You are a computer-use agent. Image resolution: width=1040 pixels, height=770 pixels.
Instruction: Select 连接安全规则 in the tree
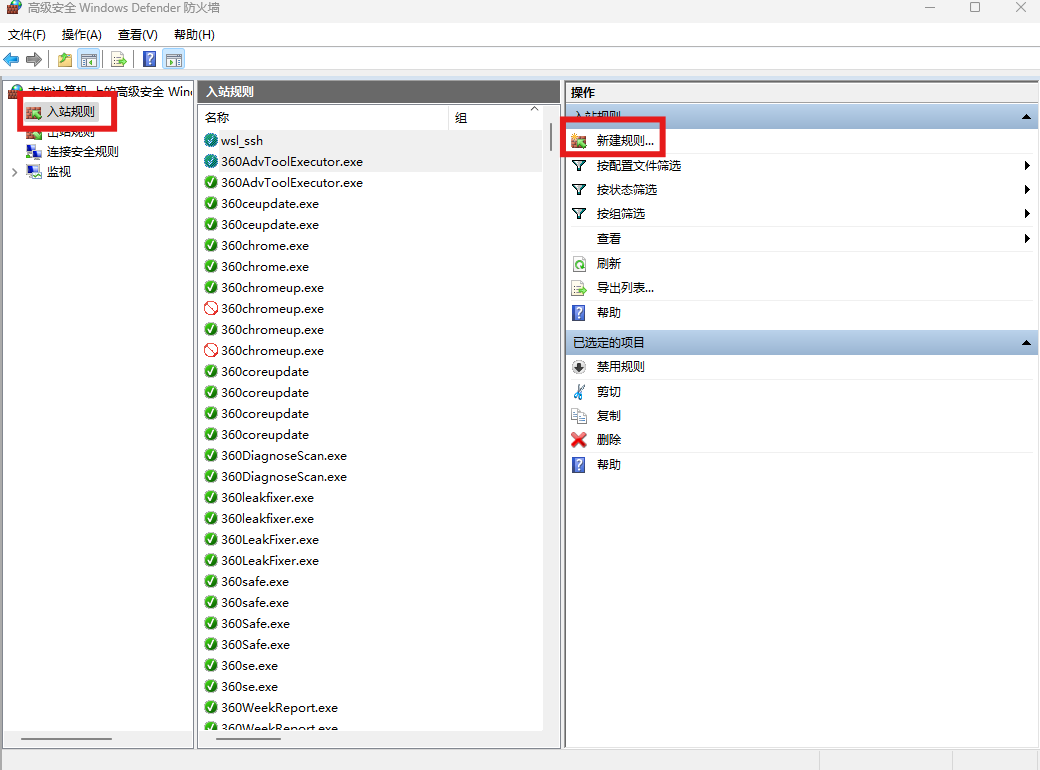point(83,152)
